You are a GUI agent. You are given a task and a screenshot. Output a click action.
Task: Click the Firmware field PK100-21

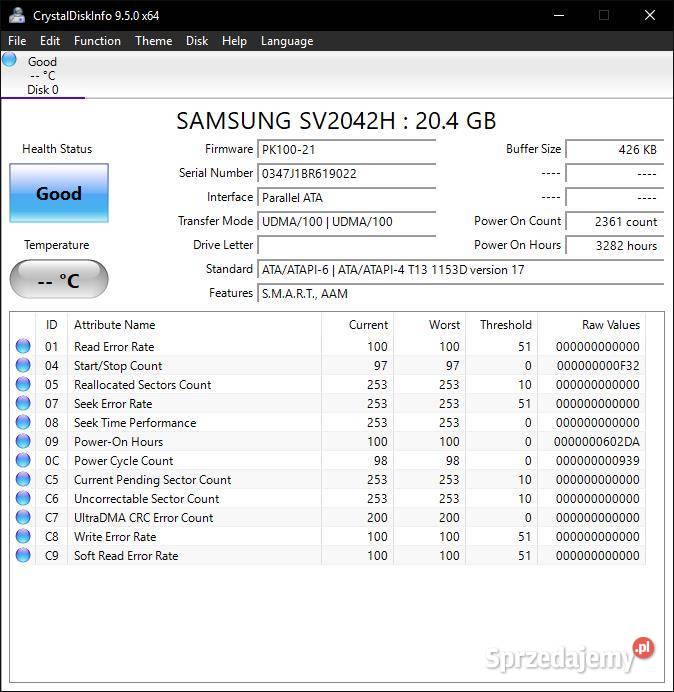pos(346,150)
